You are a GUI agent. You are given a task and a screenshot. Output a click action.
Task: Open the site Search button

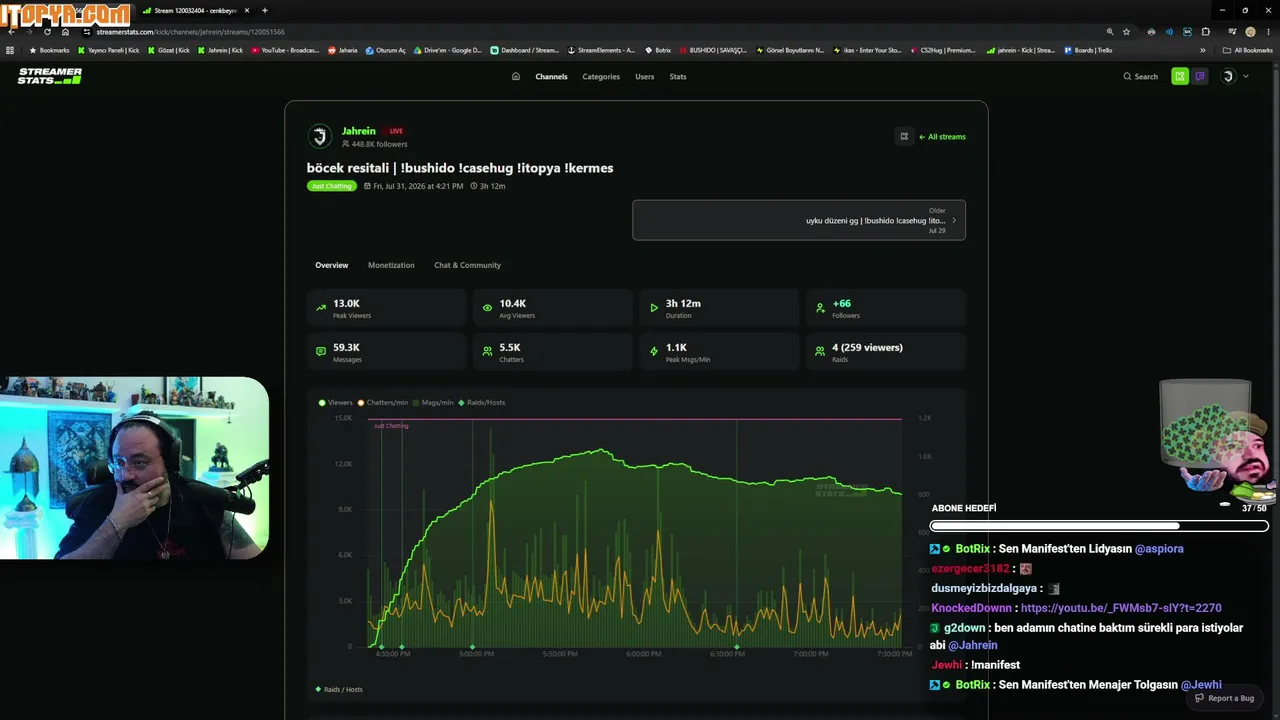[1140, 76]
